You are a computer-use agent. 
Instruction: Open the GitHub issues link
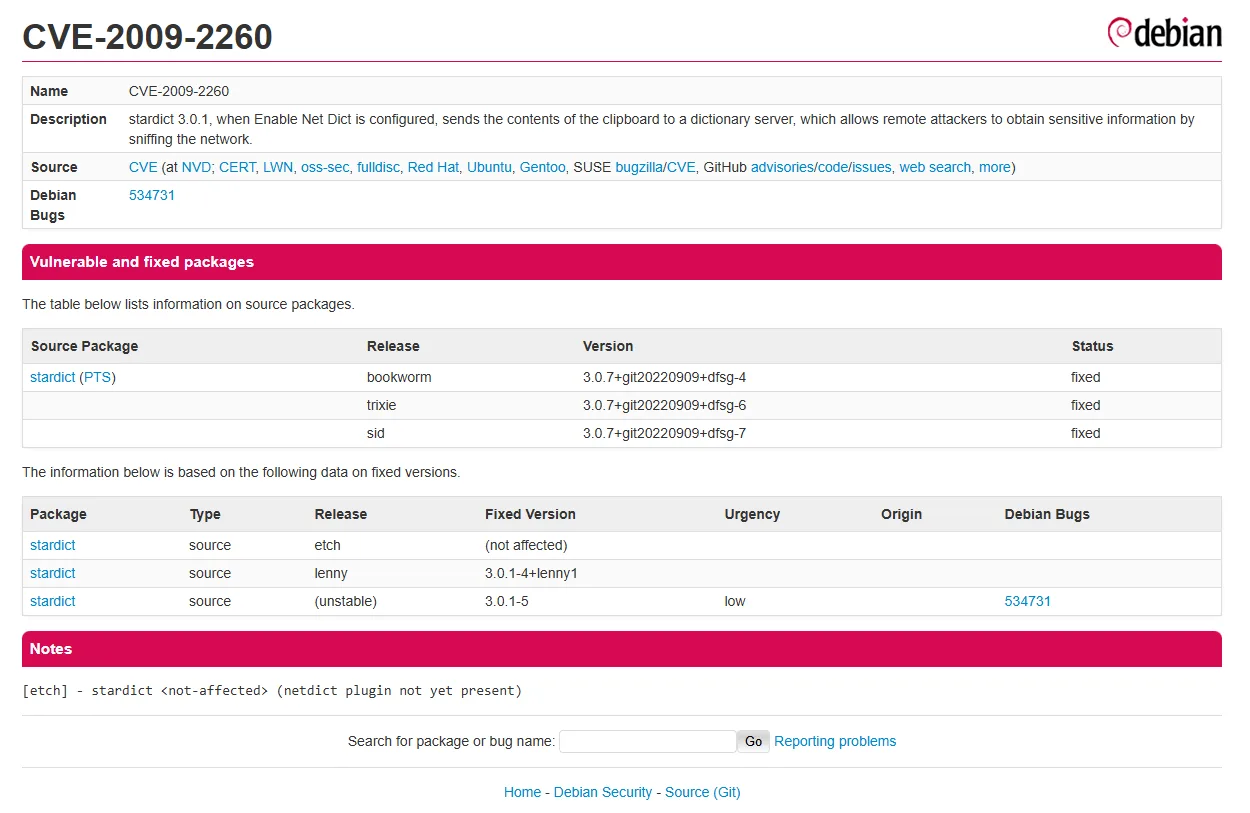871,167
